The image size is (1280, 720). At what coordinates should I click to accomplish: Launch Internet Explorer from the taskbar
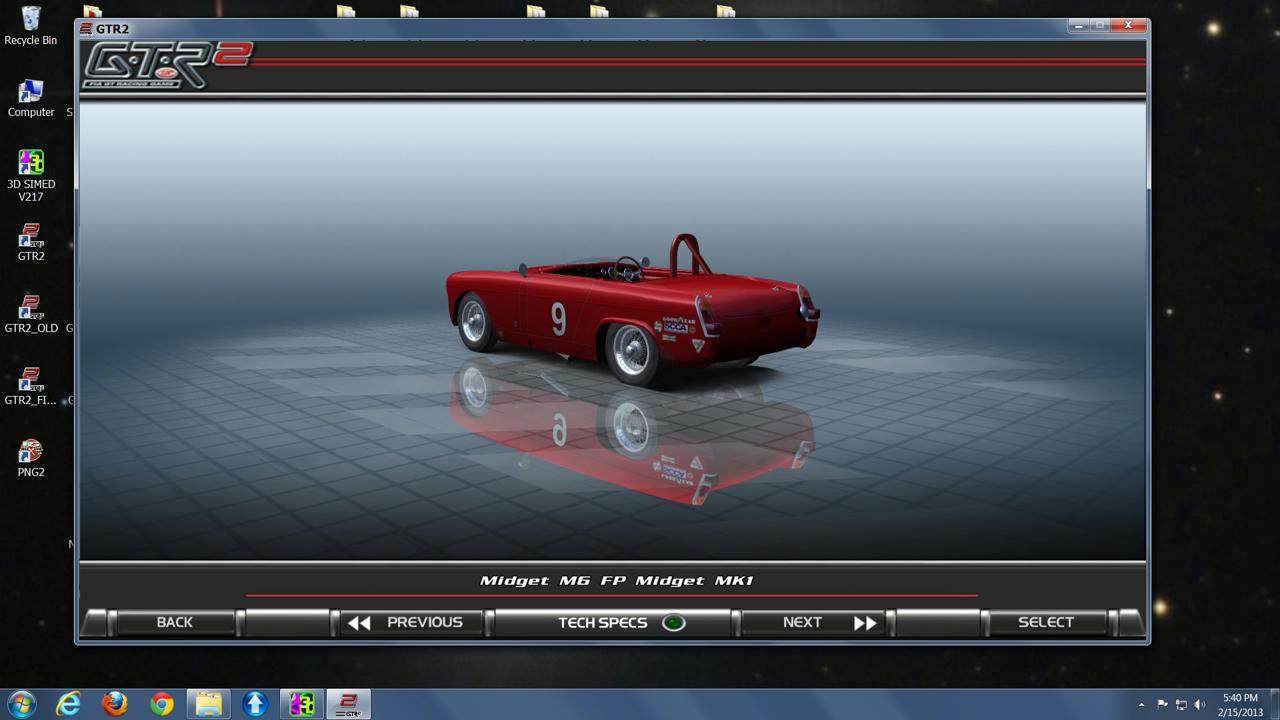point(68,704)
